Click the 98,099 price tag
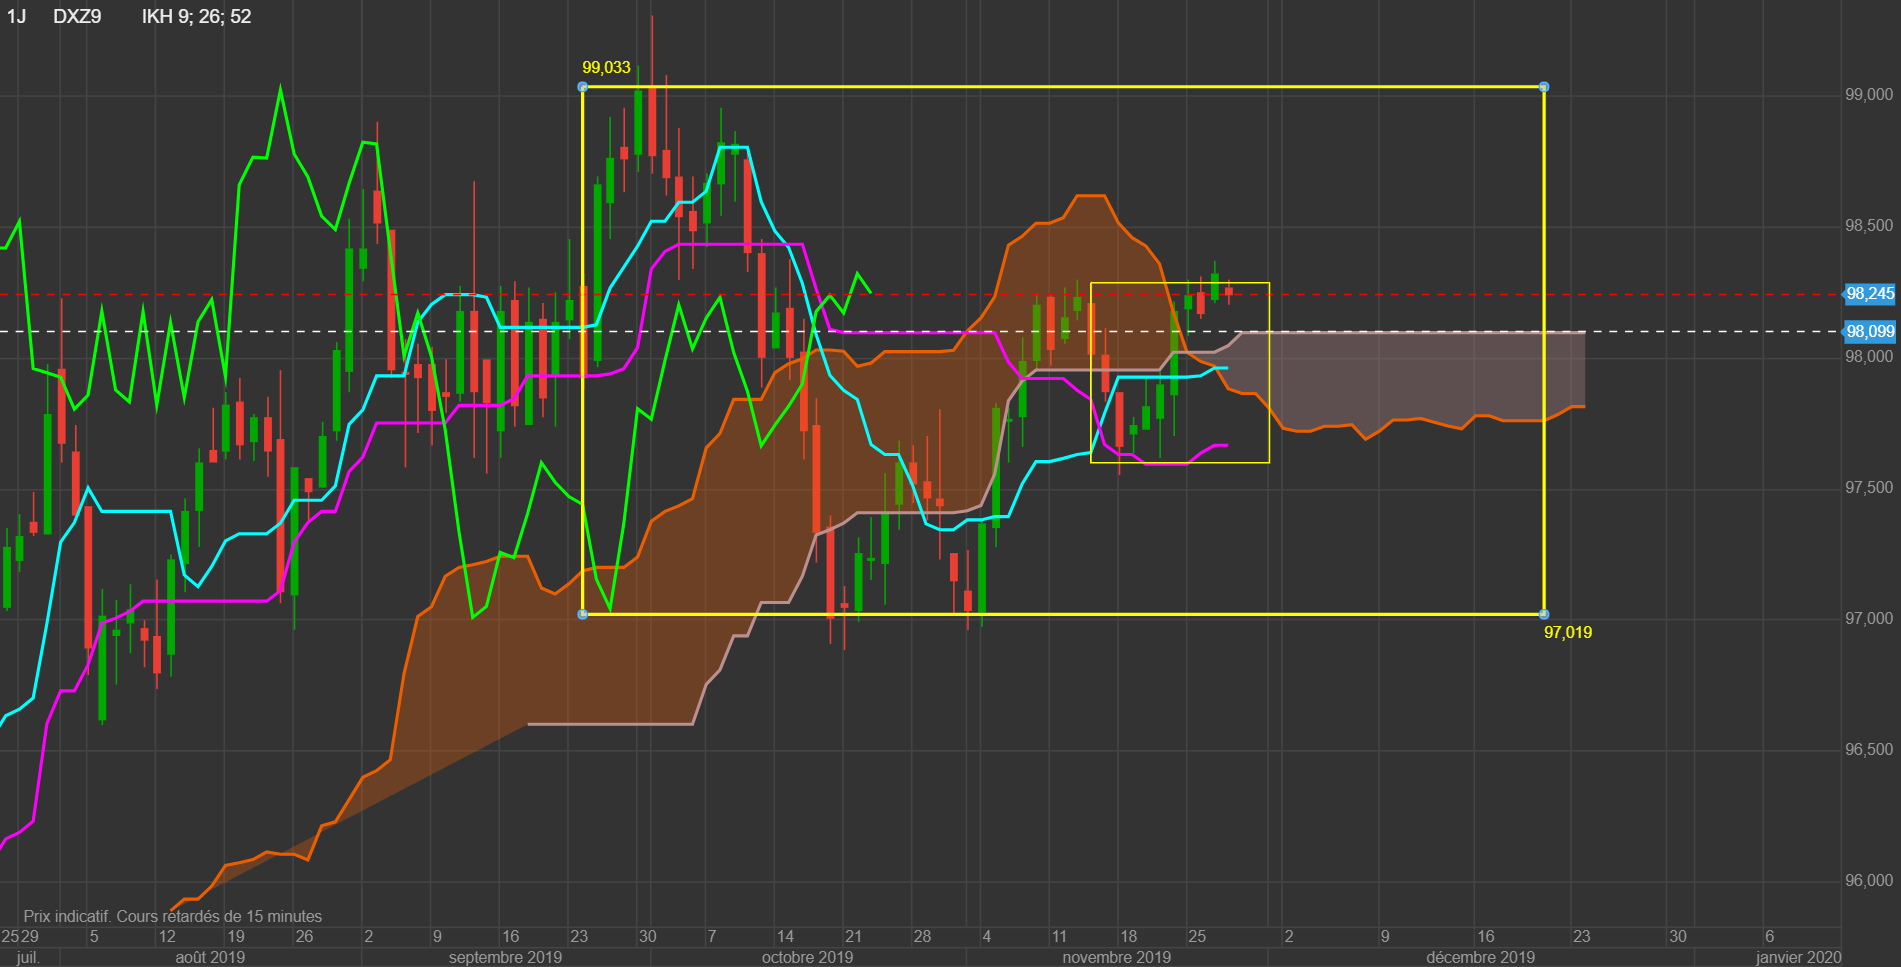This screenshot has width=1901, height=967. click(1869, 331)
